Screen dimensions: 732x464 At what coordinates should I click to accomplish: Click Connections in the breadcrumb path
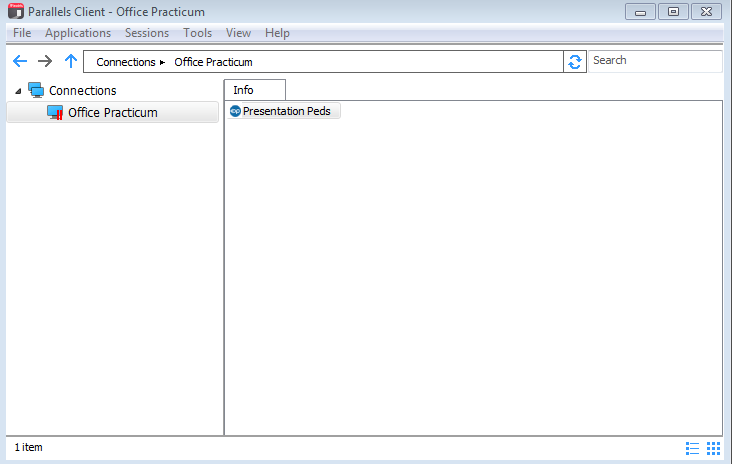coord(126,62)
